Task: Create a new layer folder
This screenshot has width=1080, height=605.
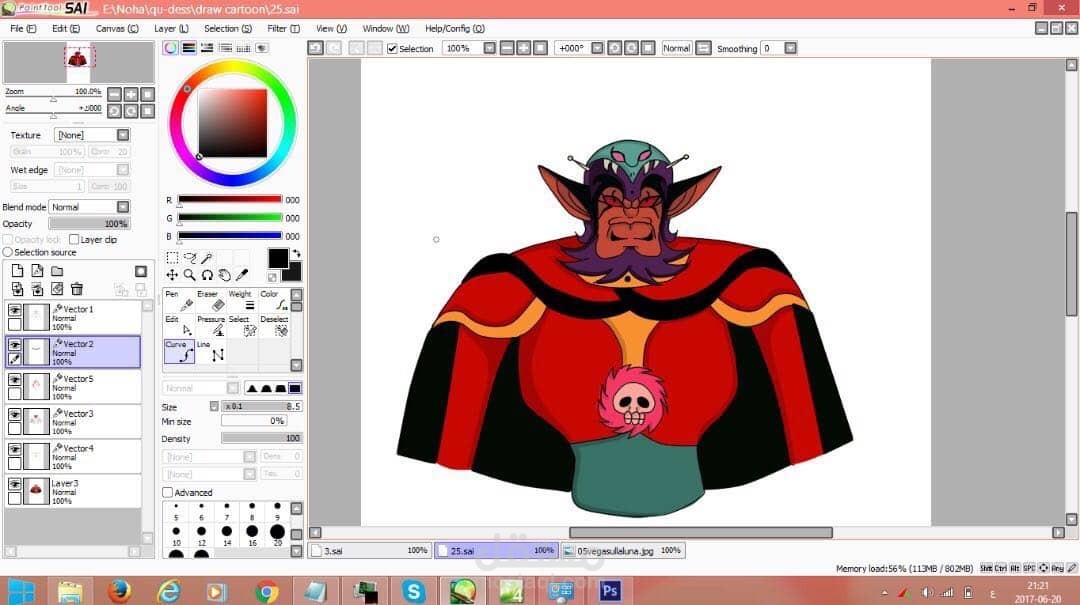Action: pyautogui.click(x=57, y=271)
